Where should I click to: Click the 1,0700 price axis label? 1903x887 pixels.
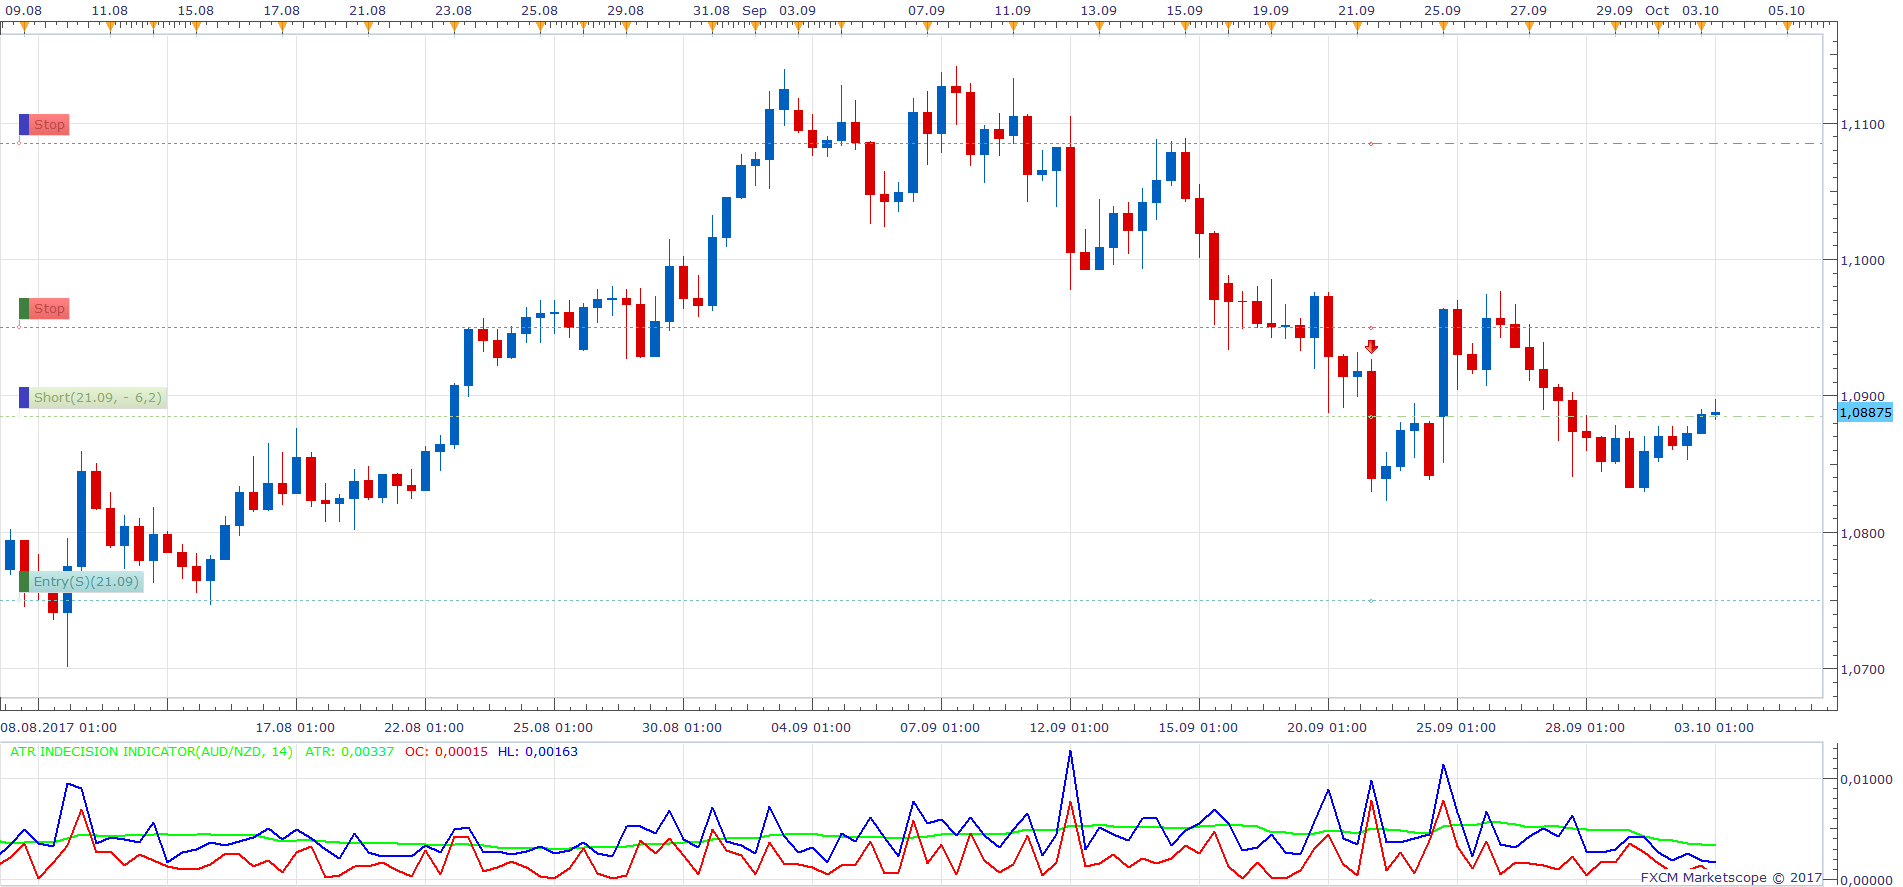(x=1863, y=670)
